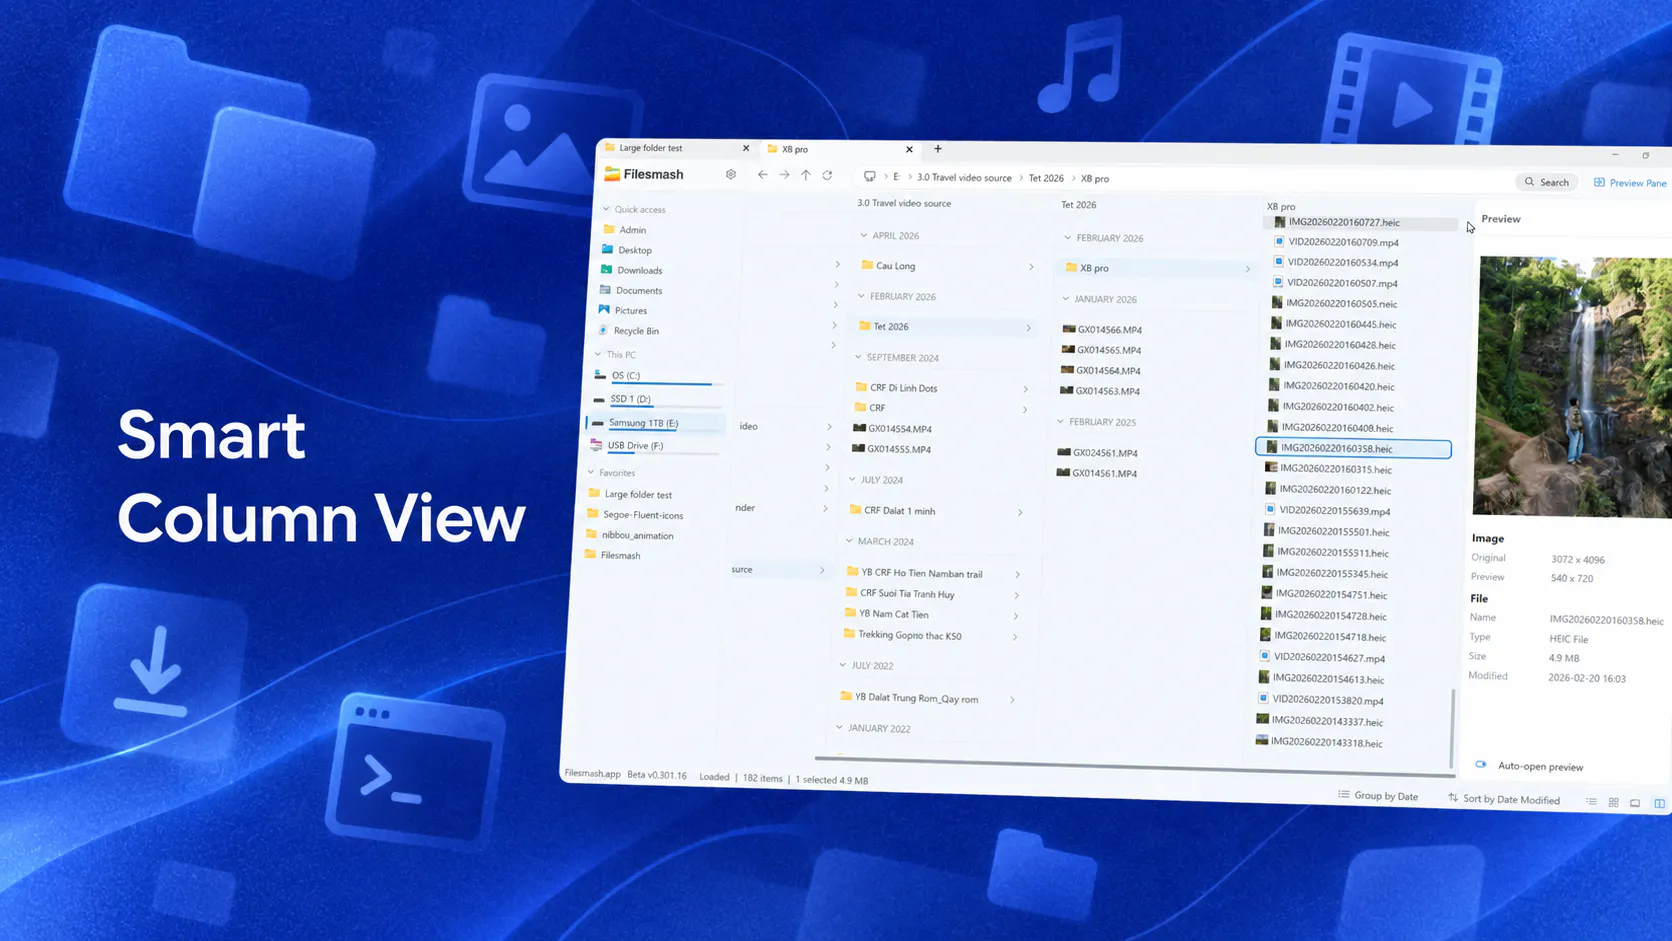Viewport: 1672px width, 941px height.
Task: Select the USB Drive (F:)
Action: point(653,446)
